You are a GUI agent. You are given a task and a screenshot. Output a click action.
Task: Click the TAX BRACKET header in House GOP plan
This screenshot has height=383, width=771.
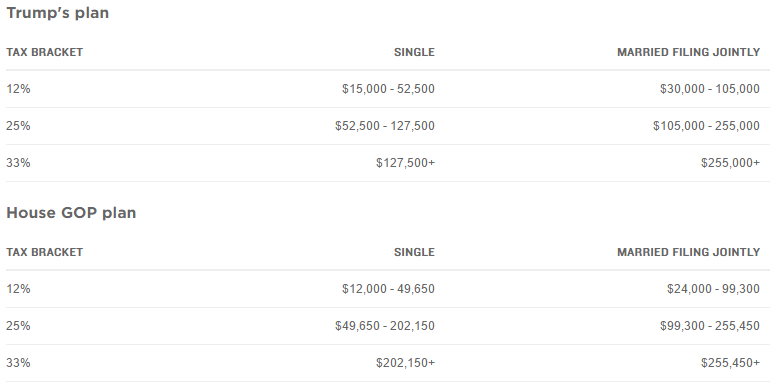click(x=45, y=252)
